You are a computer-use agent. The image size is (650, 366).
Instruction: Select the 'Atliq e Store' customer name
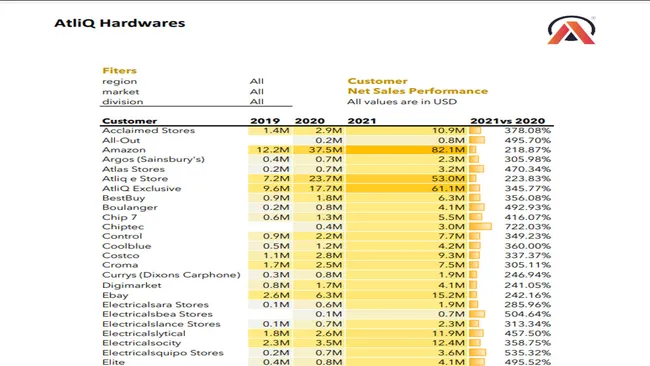(x=135, y=179)
